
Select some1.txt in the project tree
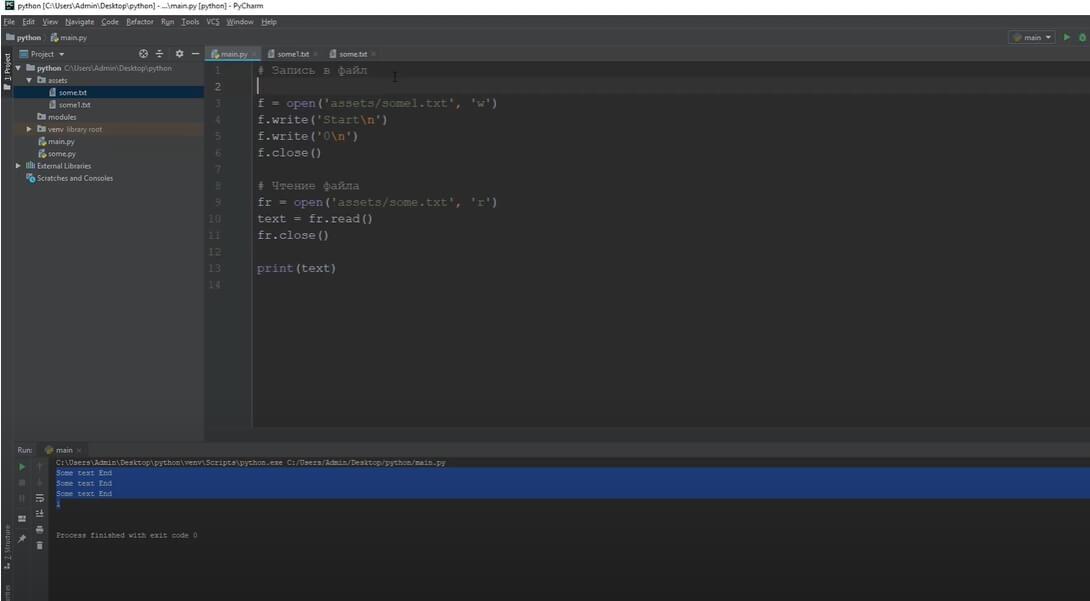click(x=74, y=105)
